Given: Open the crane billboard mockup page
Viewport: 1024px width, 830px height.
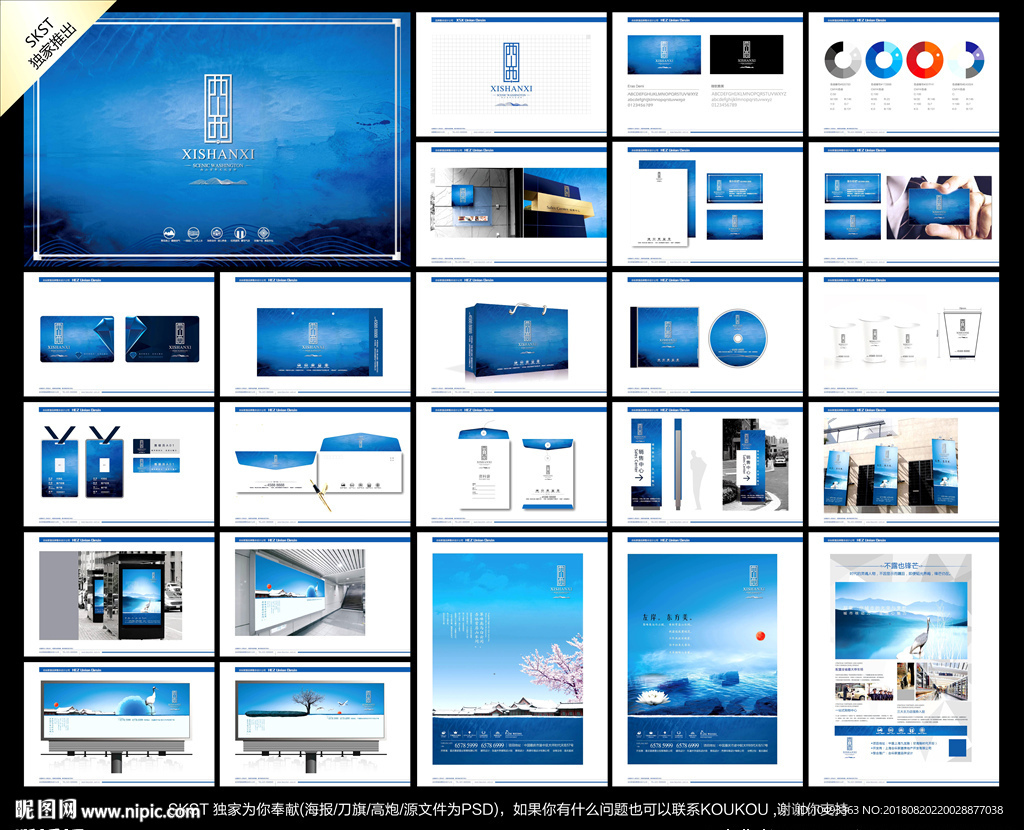Looking at the screenshot, I should (119, 725).
